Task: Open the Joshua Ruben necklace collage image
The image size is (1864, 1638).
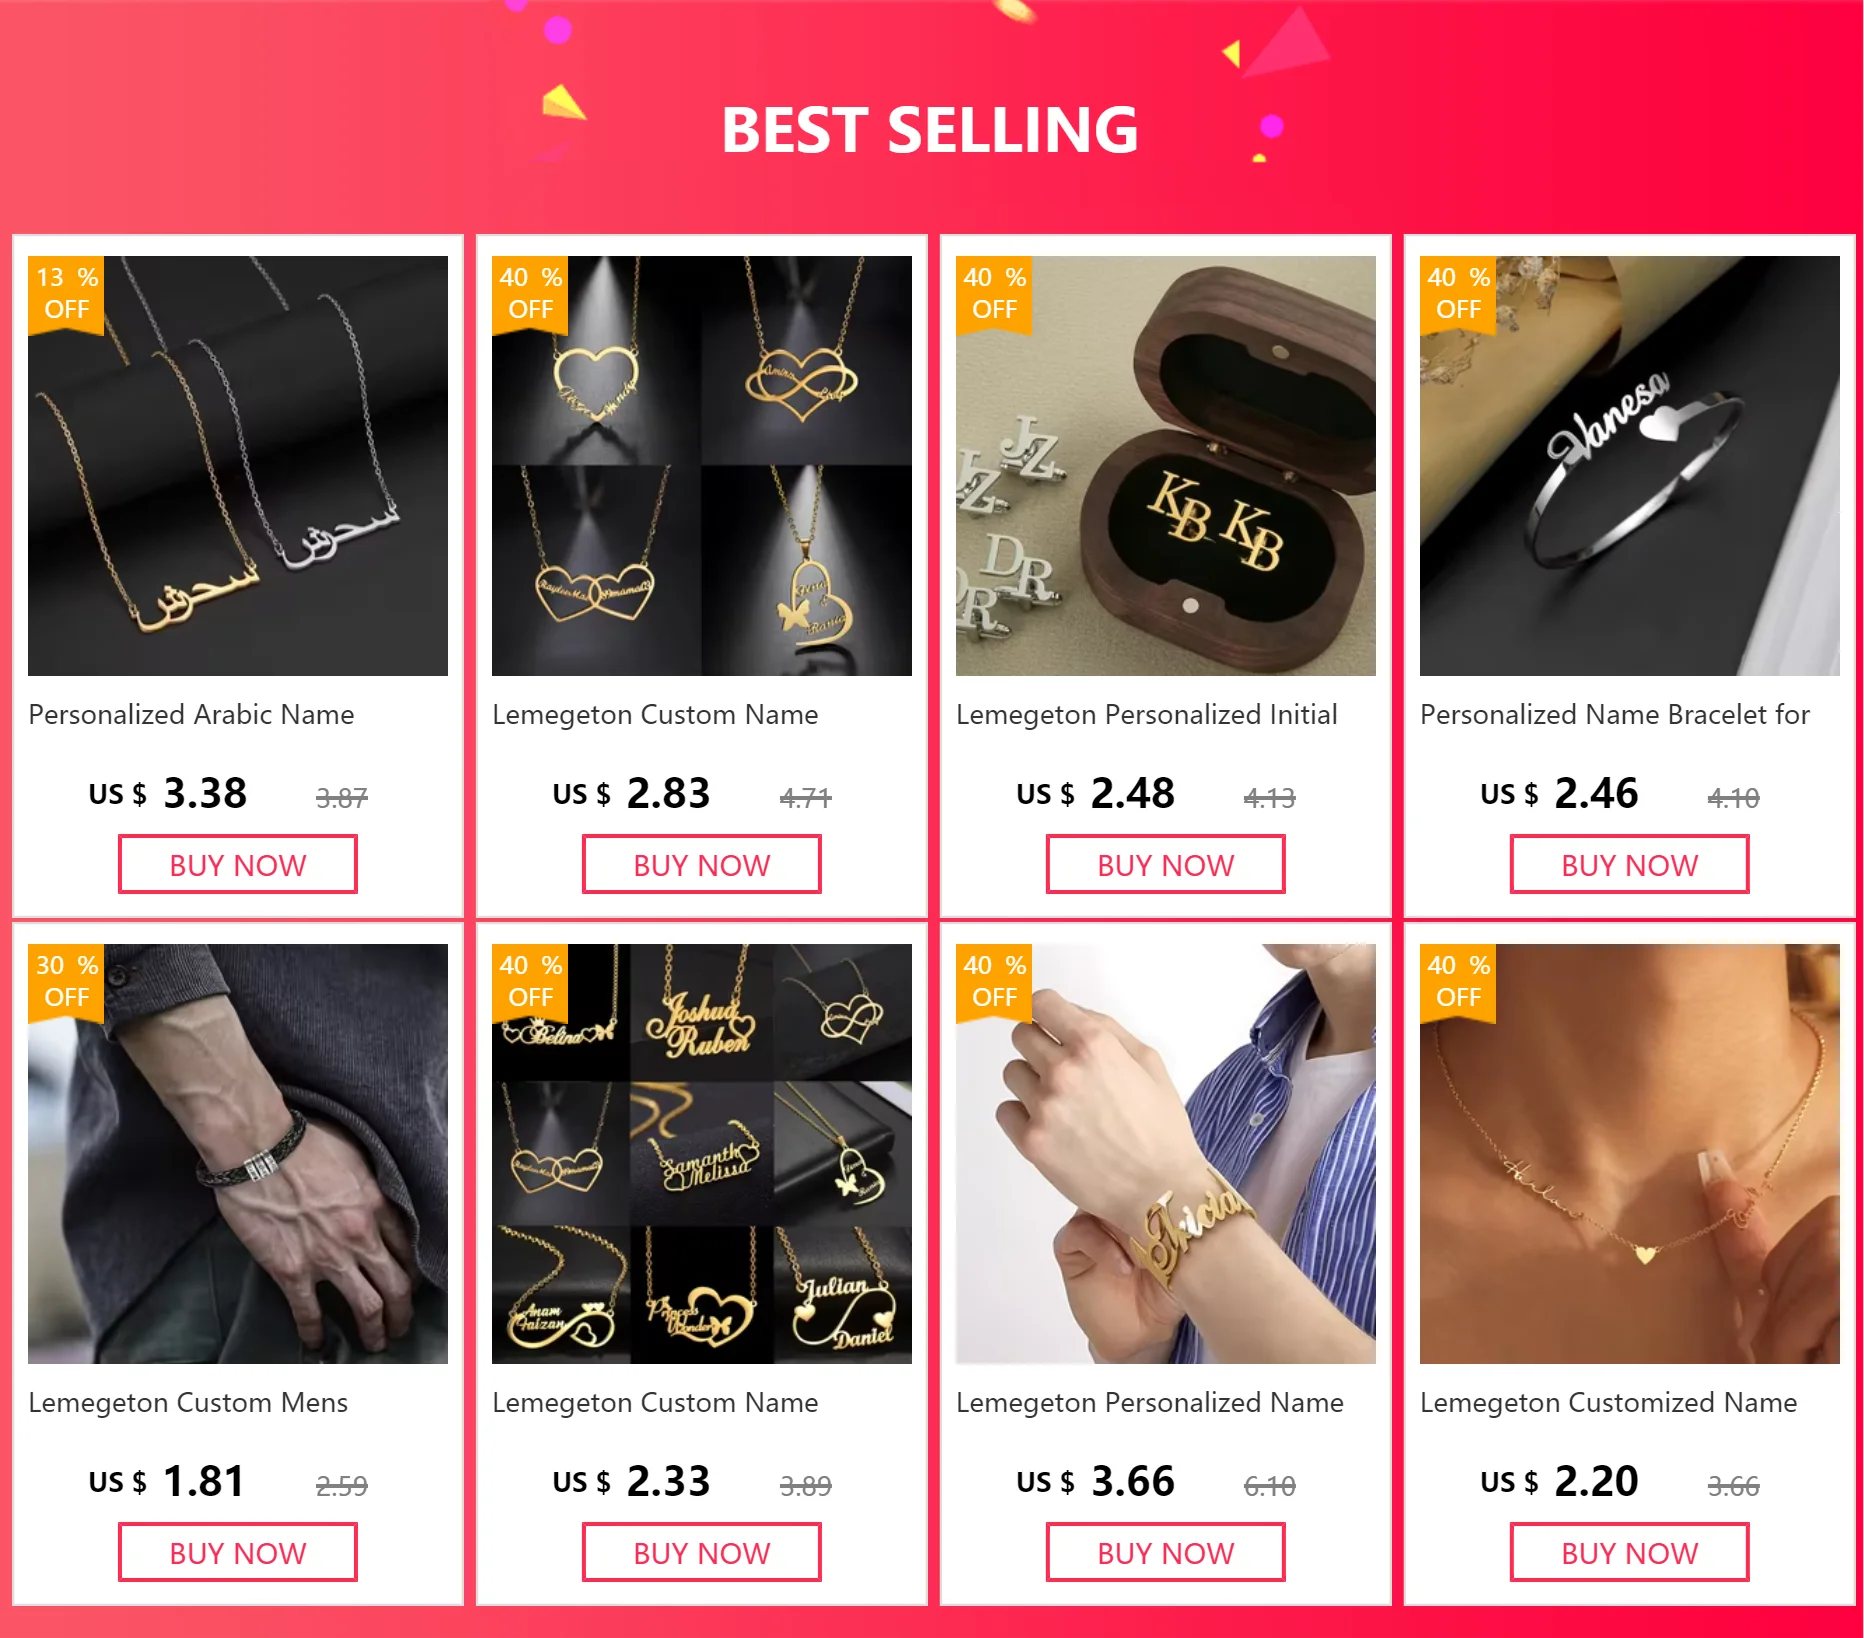Action: coord(702,1154)
